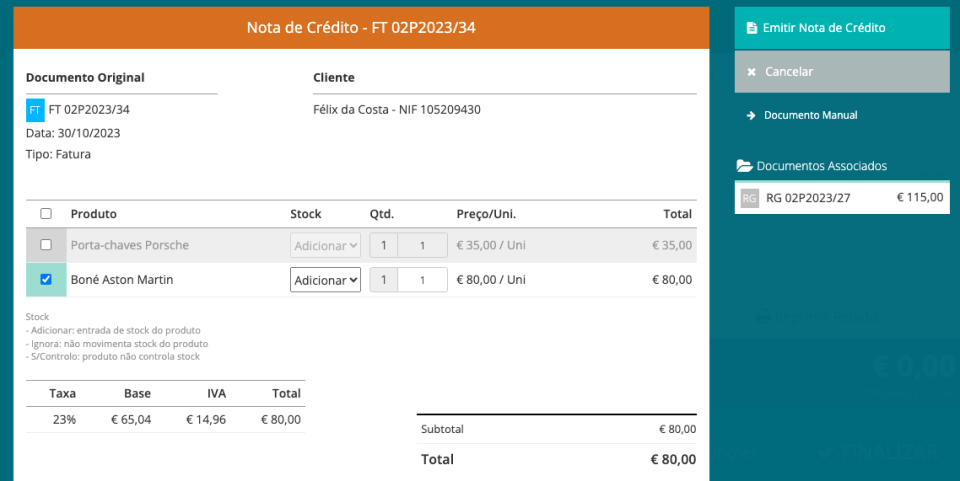Open associated document RG 02P2023/27
Viewport: 960px width, 481px height.
point(808,198)
